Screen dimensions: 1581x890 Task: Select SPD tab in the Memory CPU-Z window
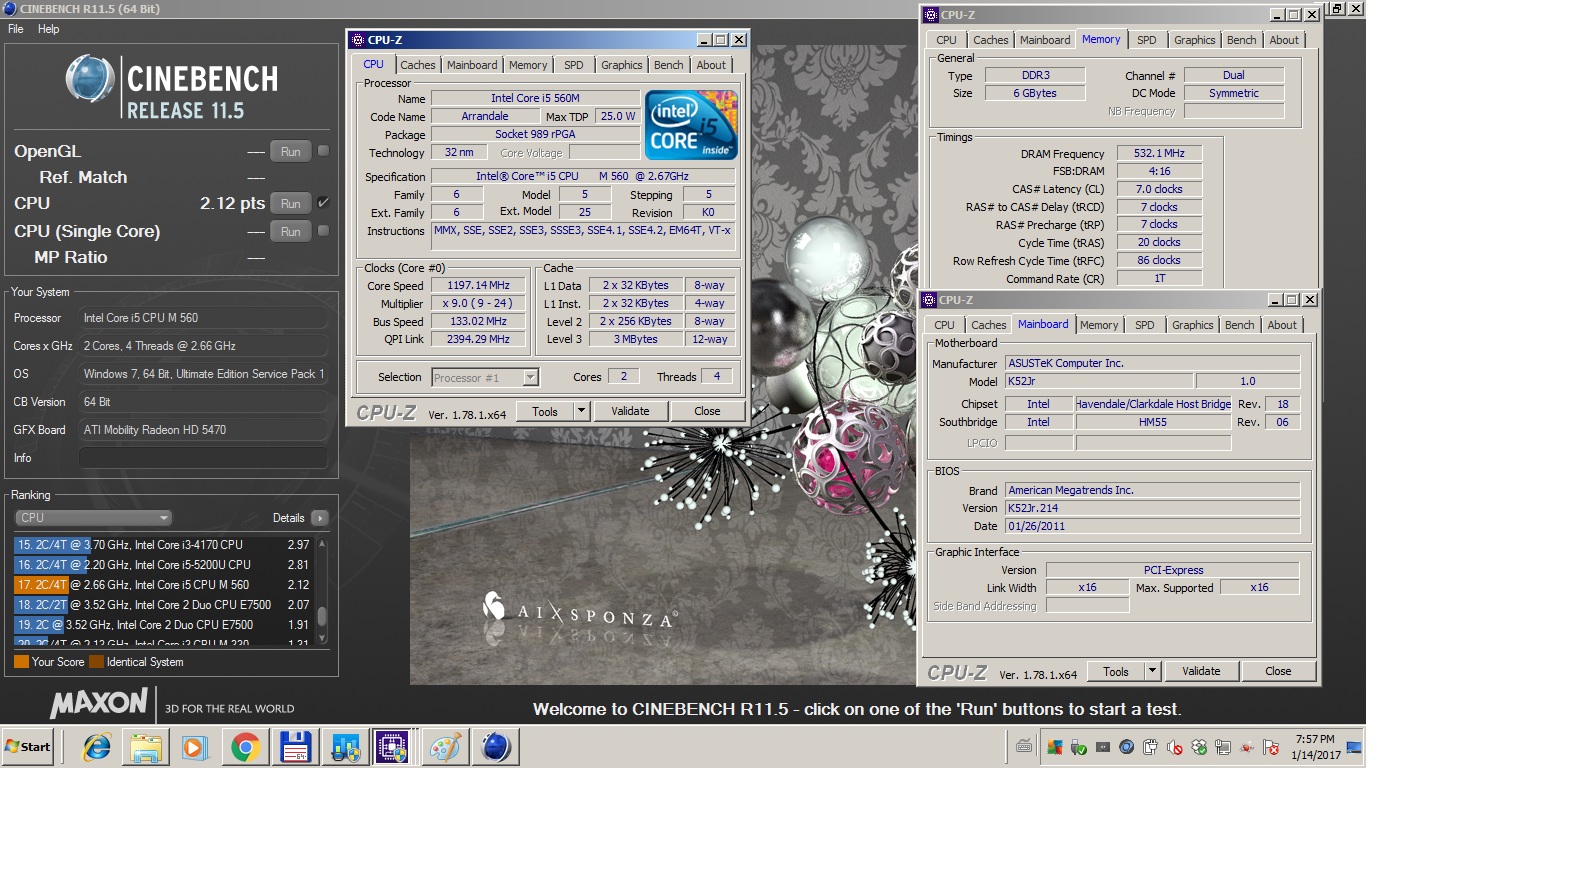pos(1146,40)
